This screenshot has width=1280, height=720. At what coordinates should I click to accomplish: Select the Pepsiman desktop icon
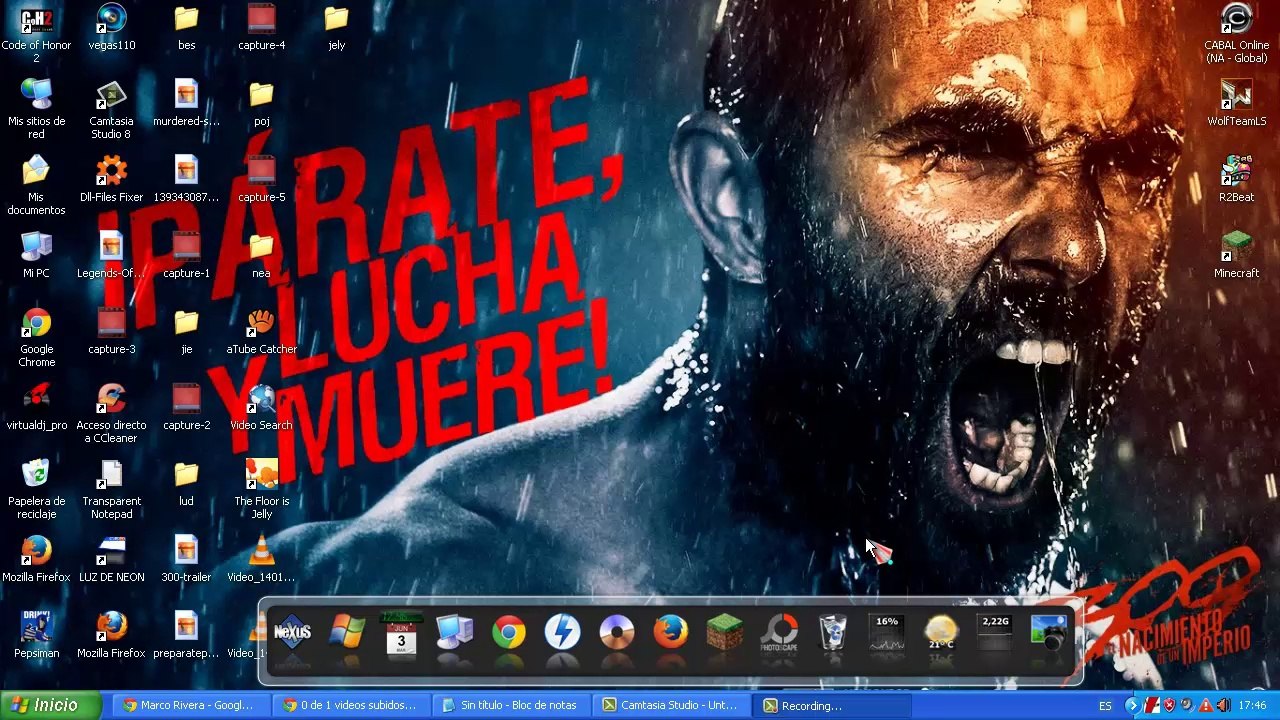(36, 635)
